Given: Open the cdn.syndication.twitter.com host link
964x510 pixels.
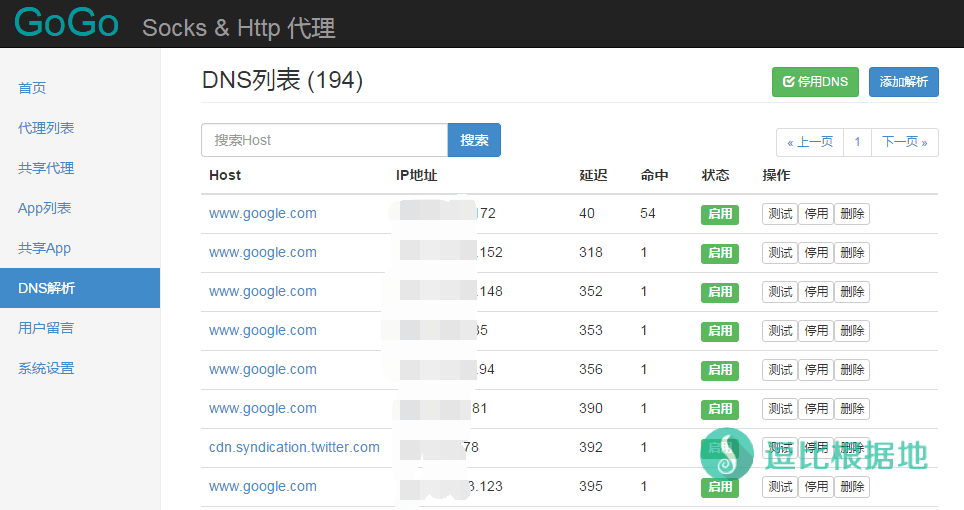Looking at the screenshot, I should click(x=294, y=447).
